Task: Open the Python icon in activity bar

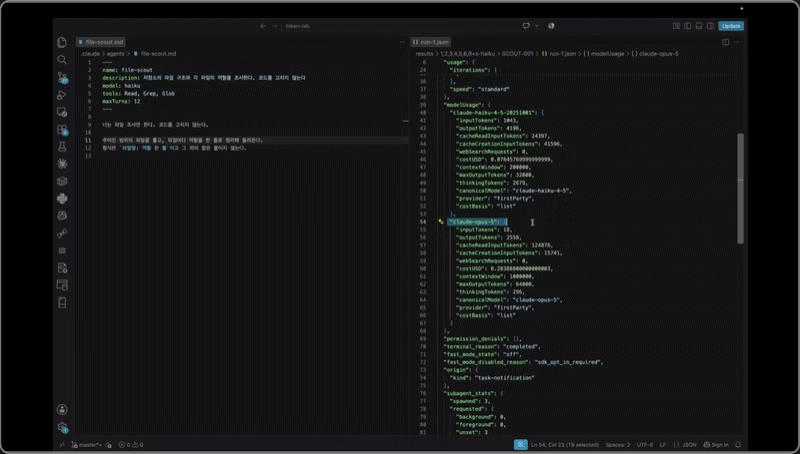Action: pos(62,198)
